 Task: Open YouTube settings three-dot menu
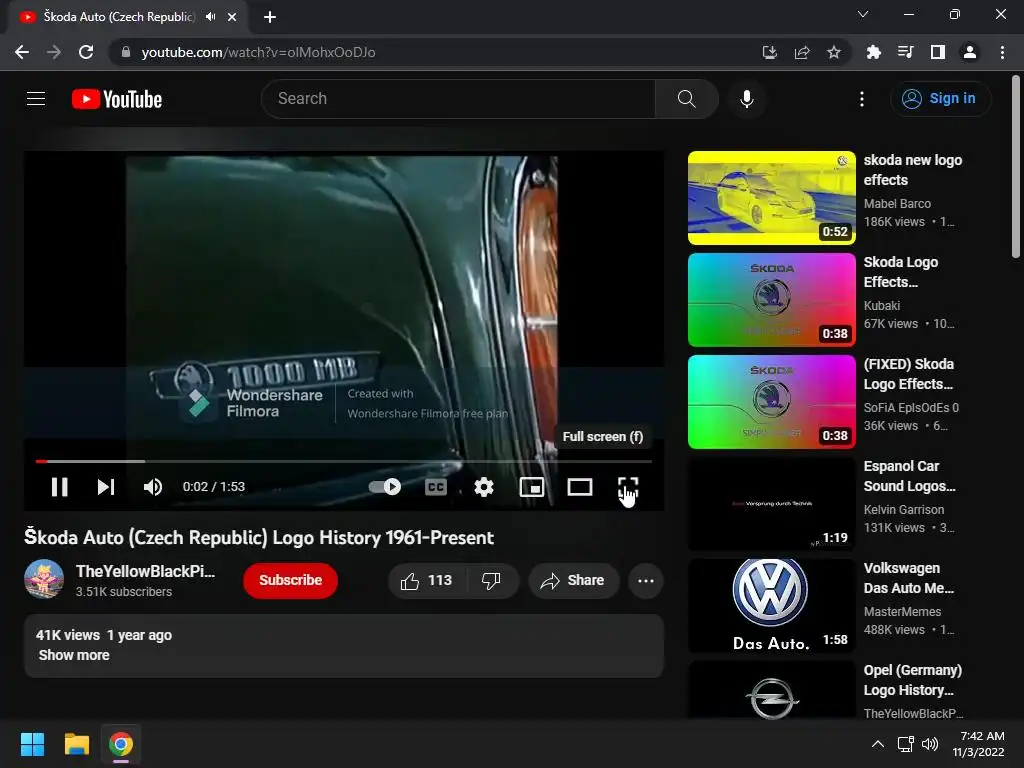(x=862, y=99)
